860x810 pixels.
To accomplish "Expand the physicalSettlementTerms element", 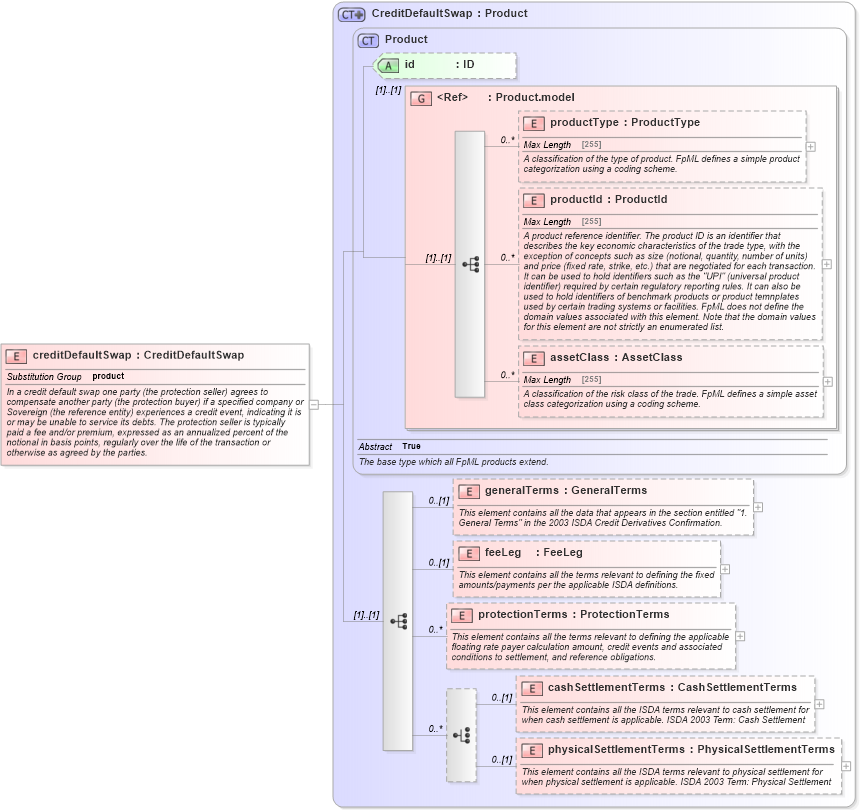I will pyautogui.click(x=846, y=766).
